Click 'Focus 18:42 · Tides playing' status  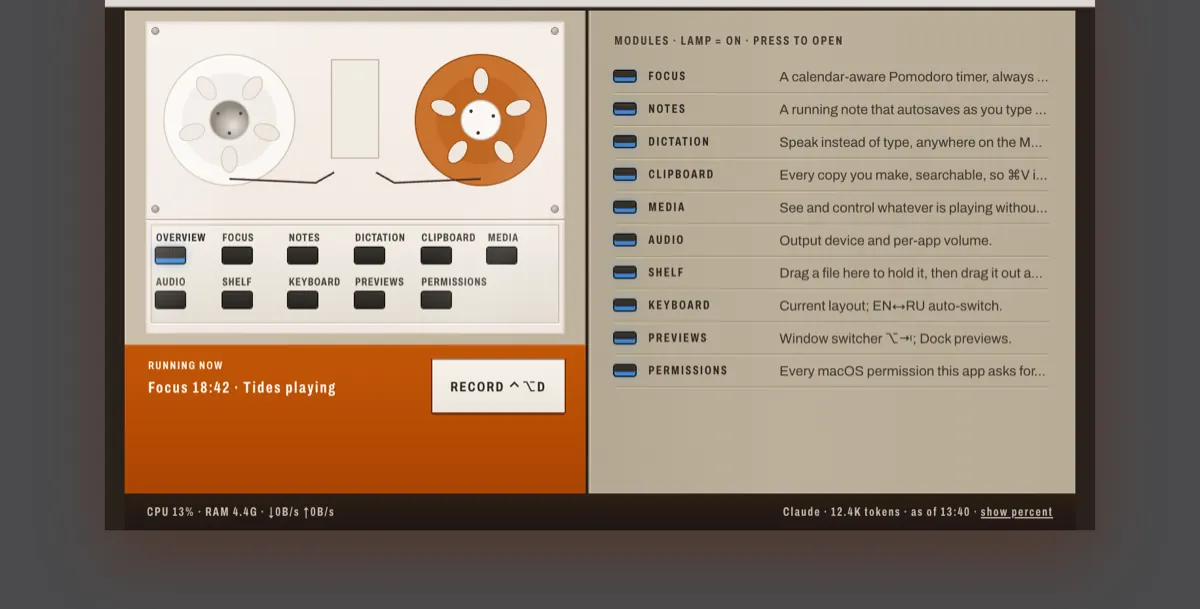242,388
